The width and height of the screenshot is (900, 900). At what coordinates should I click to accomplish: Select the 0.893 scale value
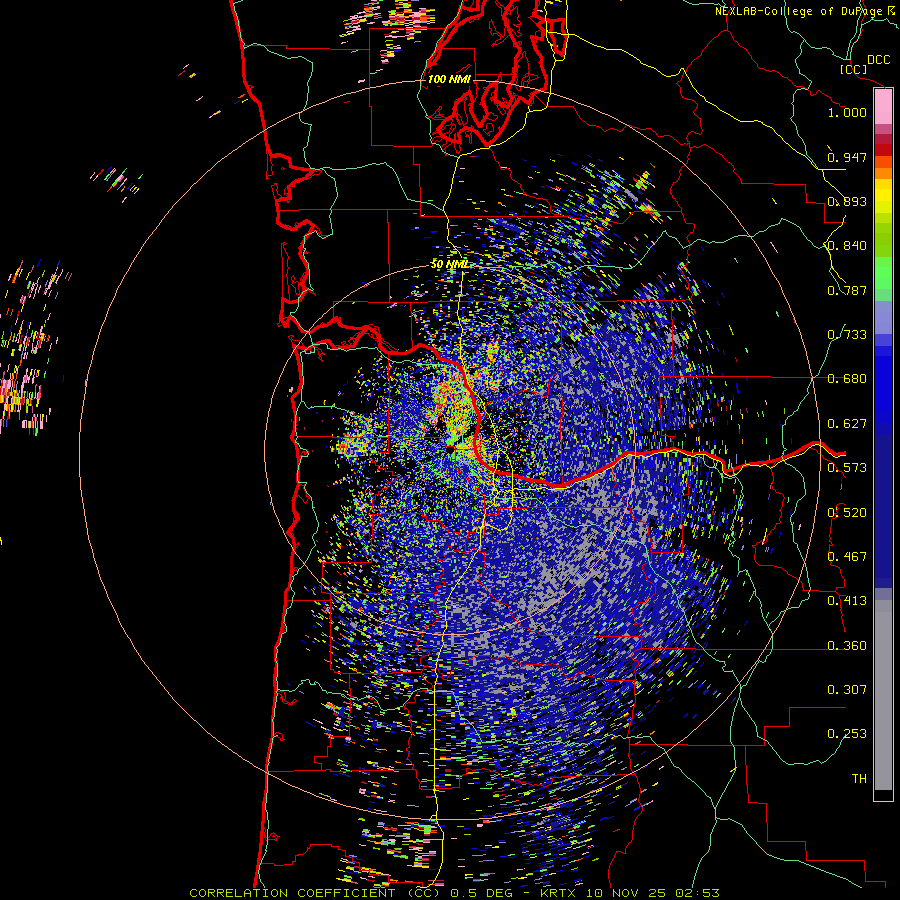pyautogui.click(x=847, y=201)
